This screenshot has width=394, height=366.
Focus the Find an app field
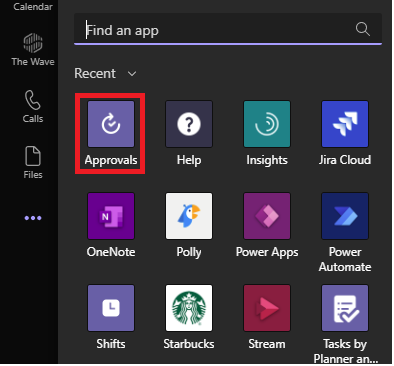(x=228, y=29)
